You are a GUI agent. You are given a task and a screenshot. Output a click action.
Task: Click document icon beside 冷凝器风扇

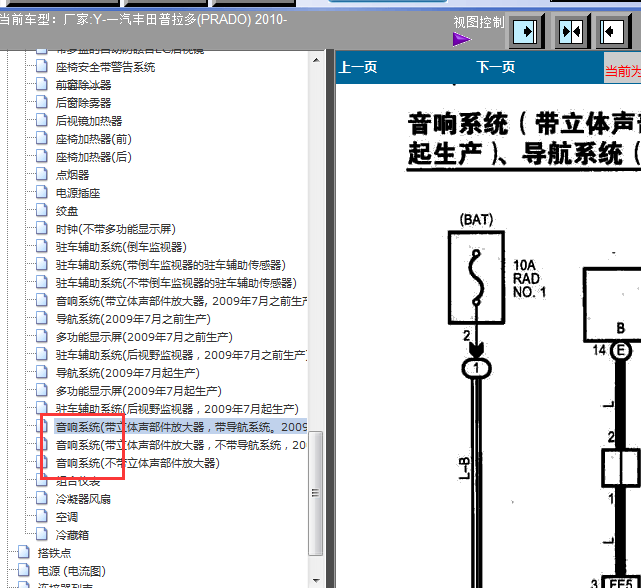(42, 498)
